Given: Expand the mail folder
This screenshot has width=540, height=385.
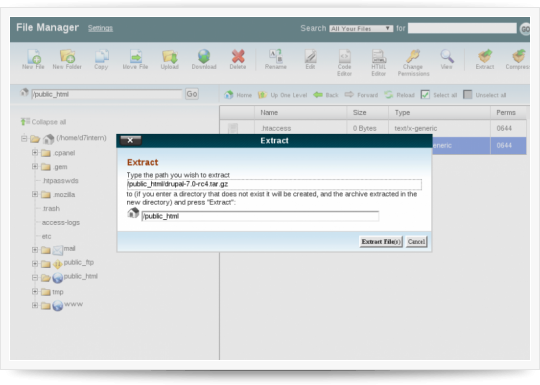Looking at the screenshot, I should [x=35, y=250].
